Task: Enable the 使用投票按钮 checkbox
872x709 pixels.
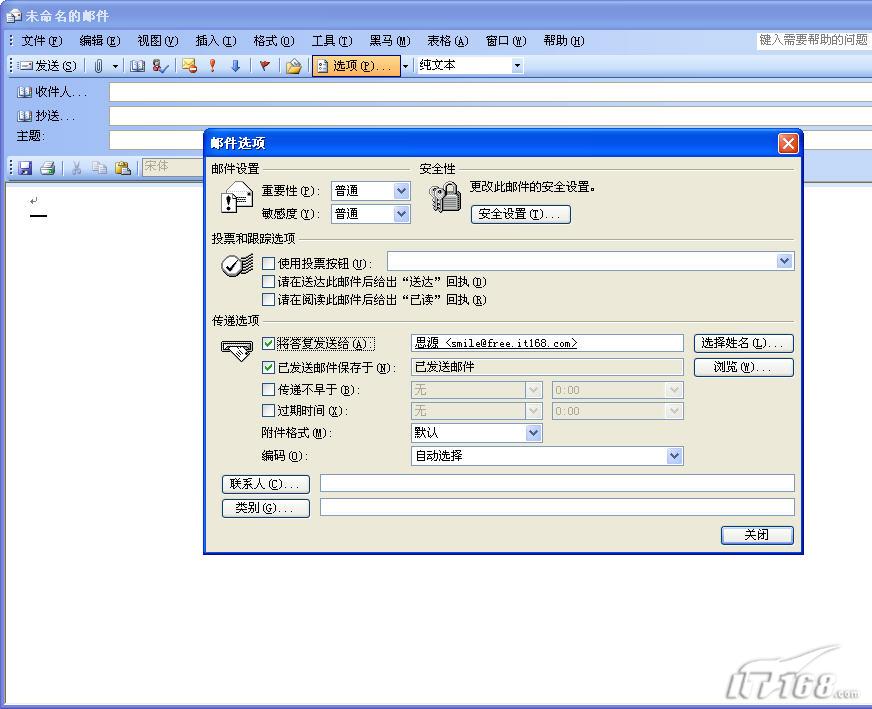Action: pos(268,264)
